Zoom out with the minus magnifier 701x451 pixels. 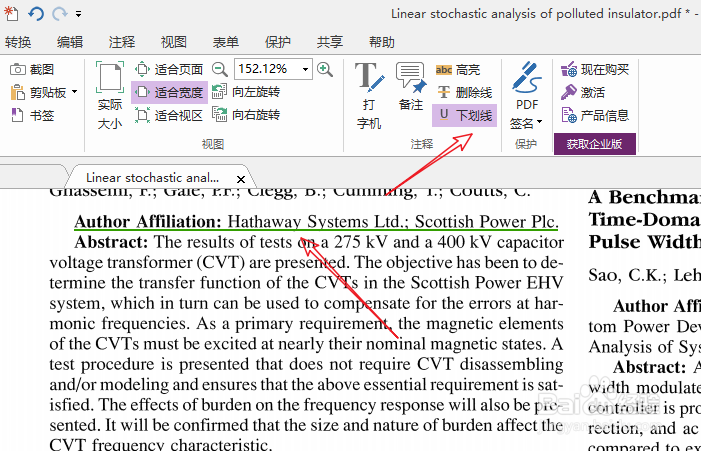click(220, 69)
